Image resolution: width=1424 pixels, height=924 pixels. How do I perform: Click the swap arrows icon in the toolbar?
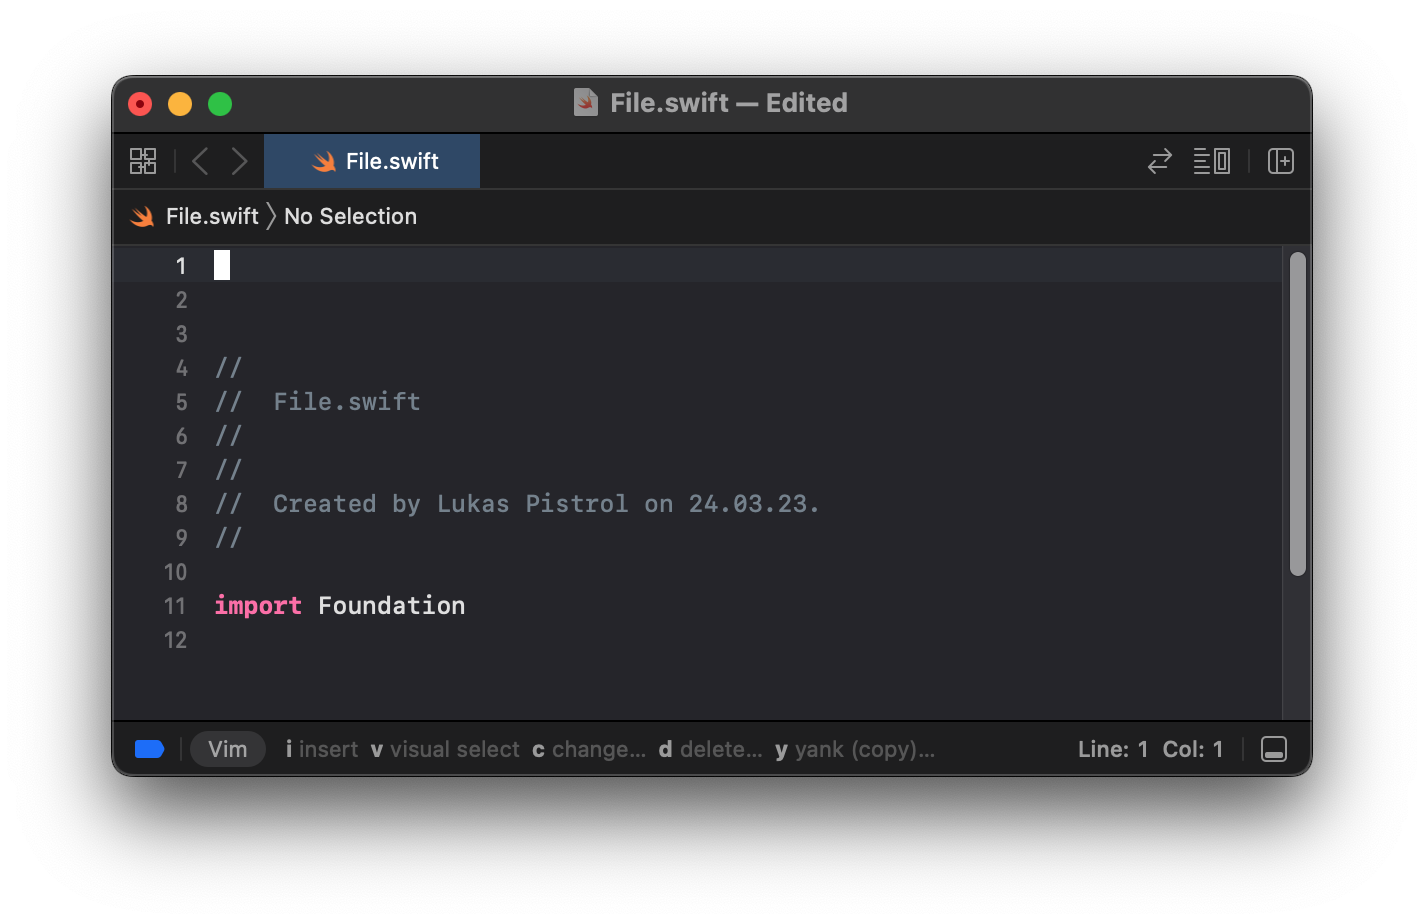pos(1158,161)
